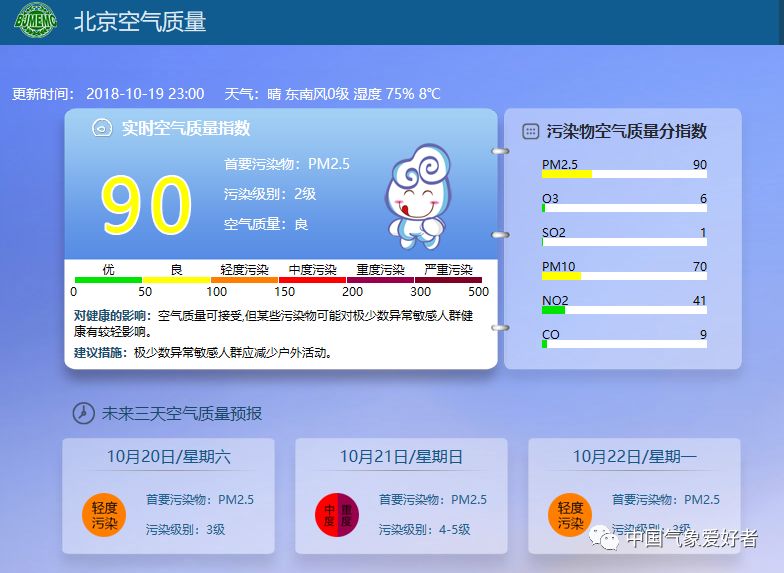
Task: Open the 10月22日/星期一 forecast card header
Action: pos(634,456)
